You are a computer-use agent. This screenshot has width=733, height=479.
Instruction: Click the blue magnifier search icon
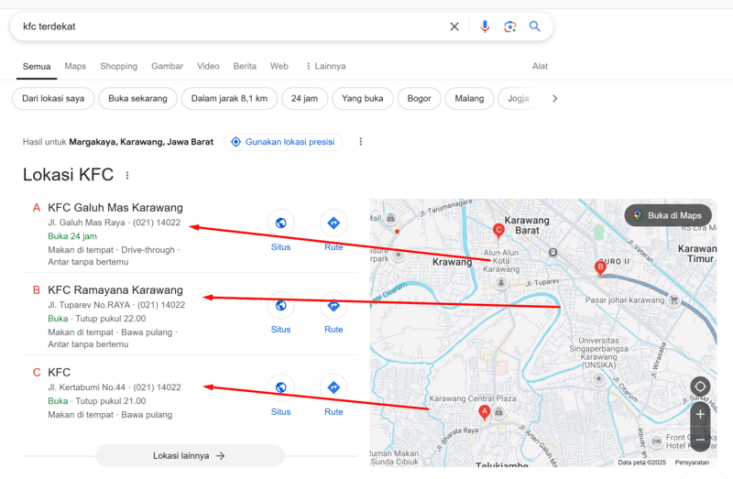(x=534, y=26)
